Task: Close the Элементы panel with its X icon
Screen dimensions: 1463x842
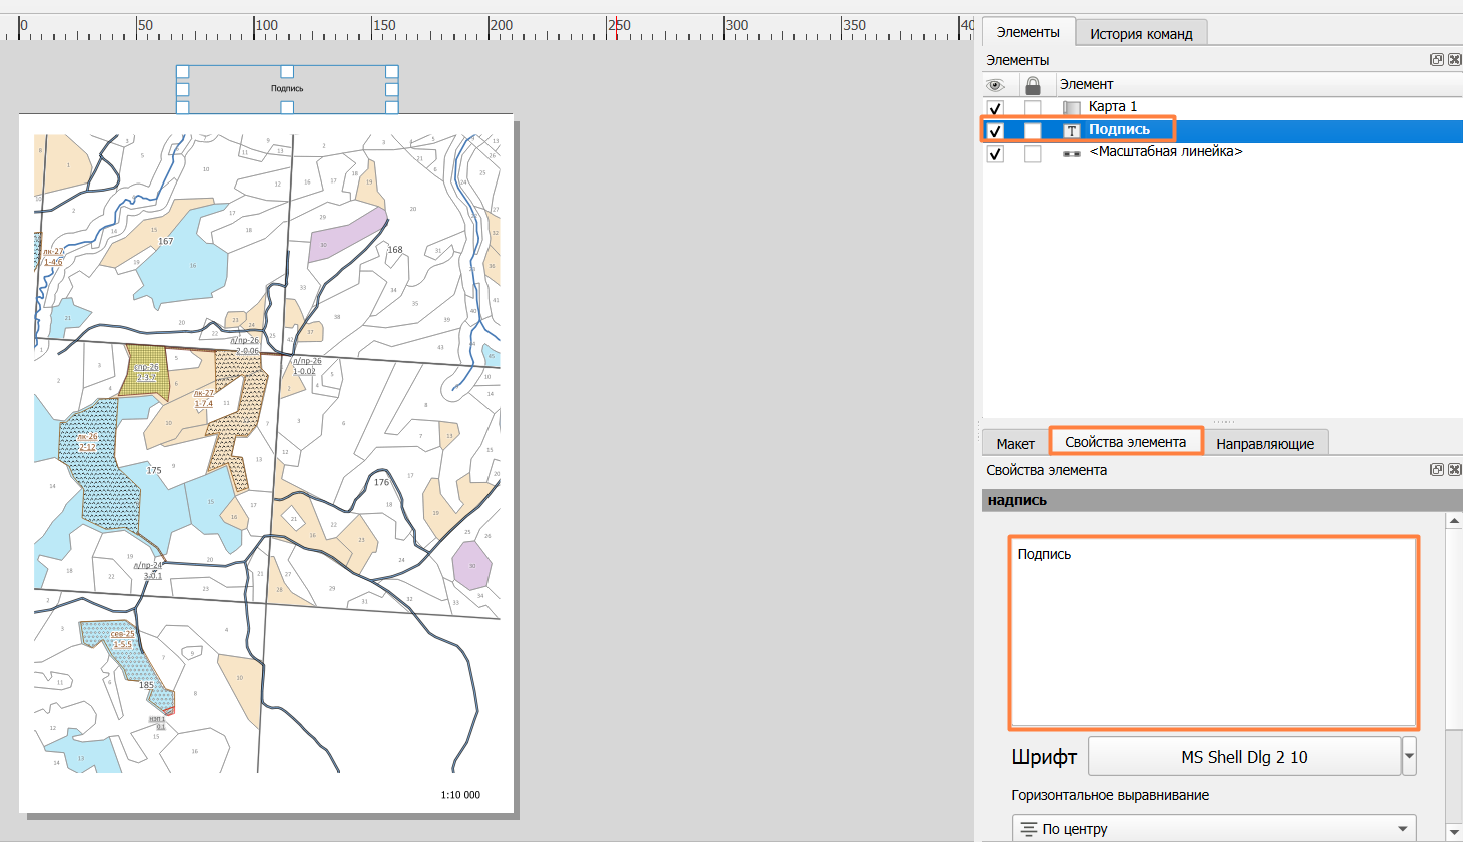Action: pyautogui.click(x=1455, y=60)
